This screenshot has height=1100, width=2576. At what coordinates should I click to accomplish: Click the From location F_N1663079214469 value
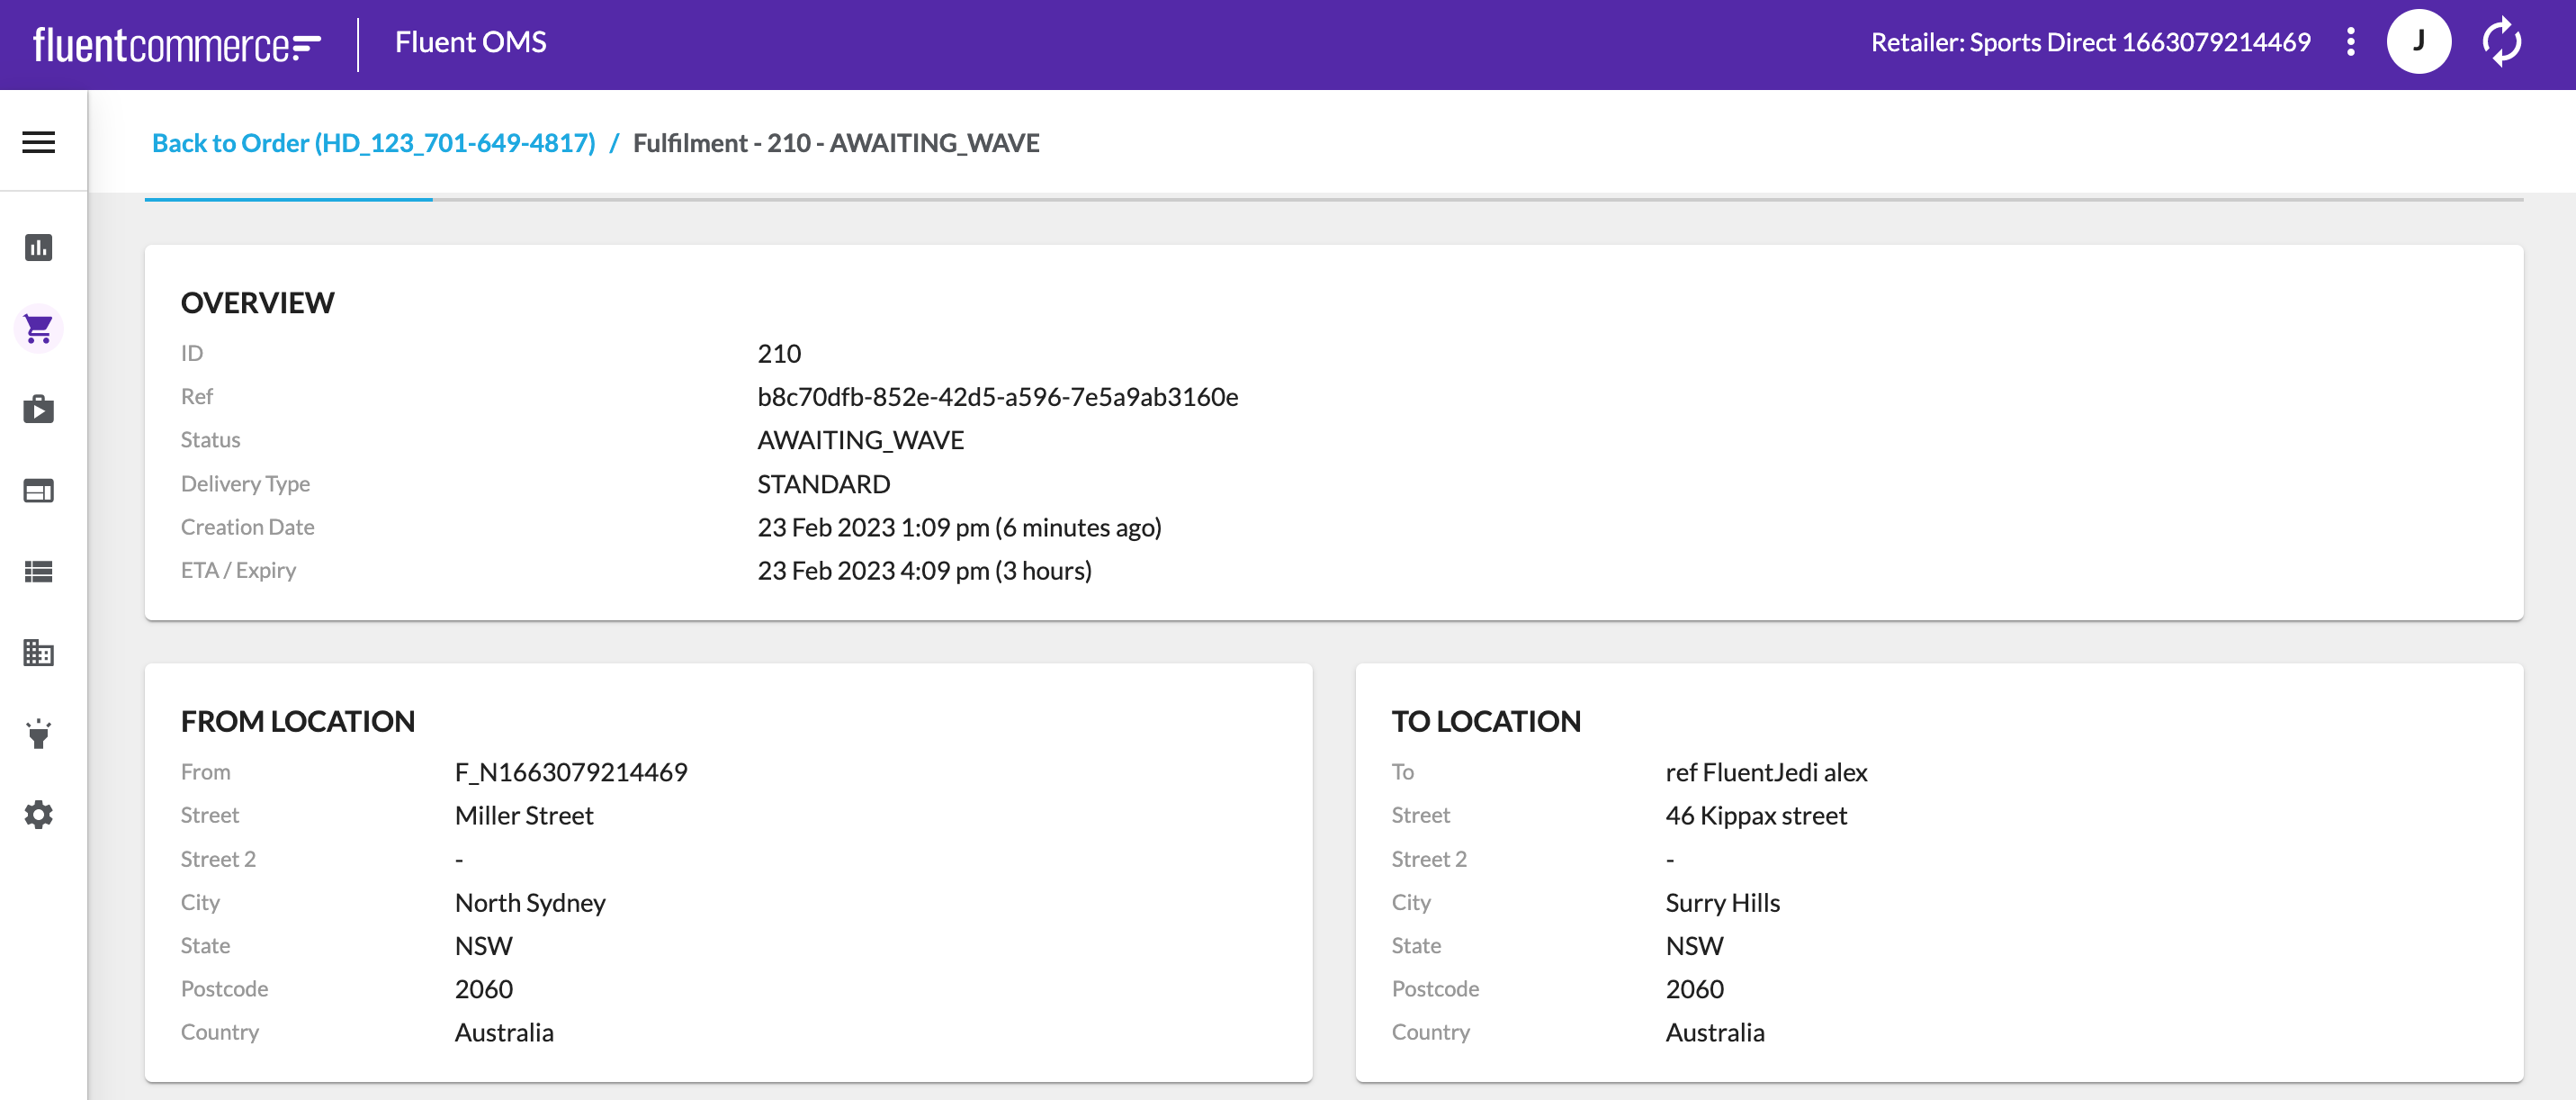click(x=571, y=772)
